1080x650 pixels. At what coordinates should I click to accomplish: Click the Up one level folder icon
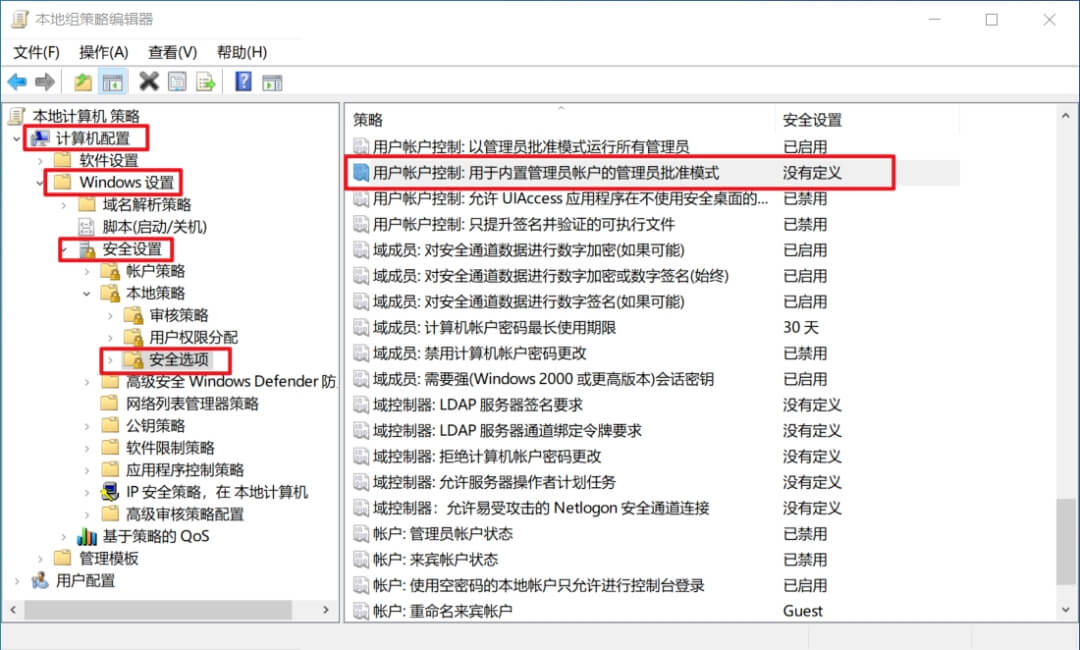pyautogui.click(x=83, y=82)
